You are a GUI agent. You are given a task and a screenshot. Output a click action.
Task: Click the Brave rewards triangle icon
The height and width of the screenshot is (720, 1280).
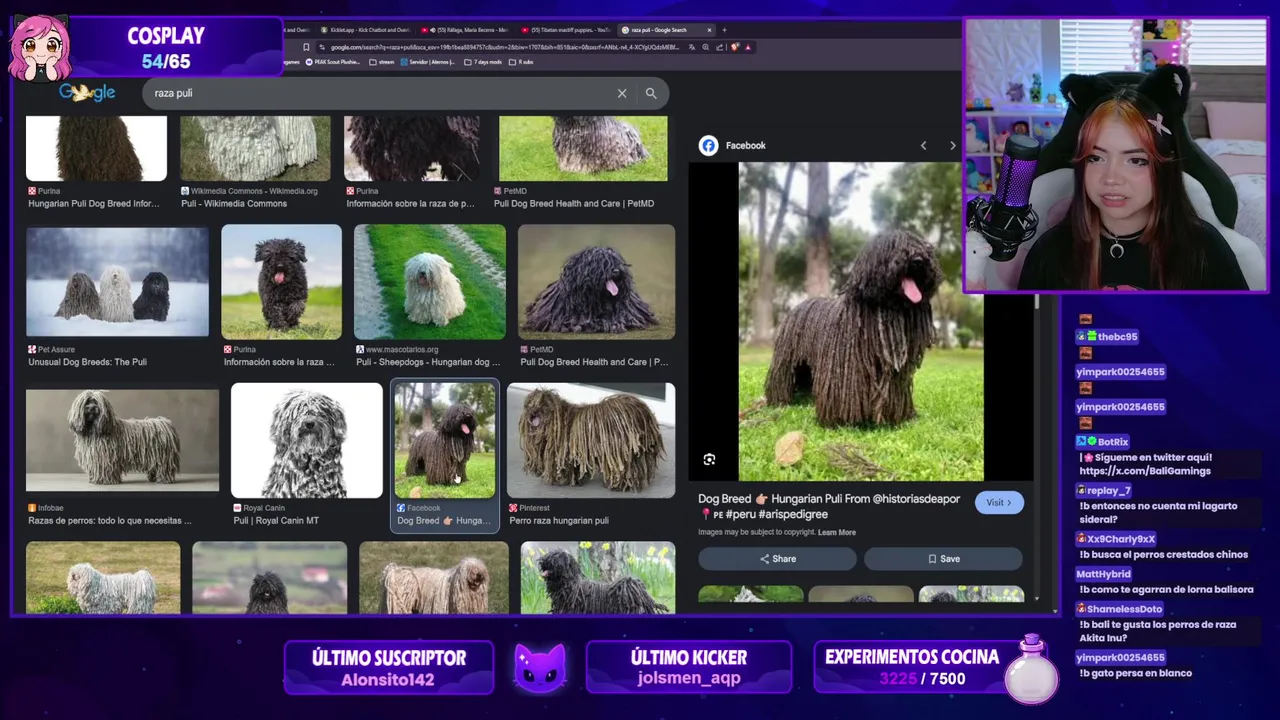(748, 47)
